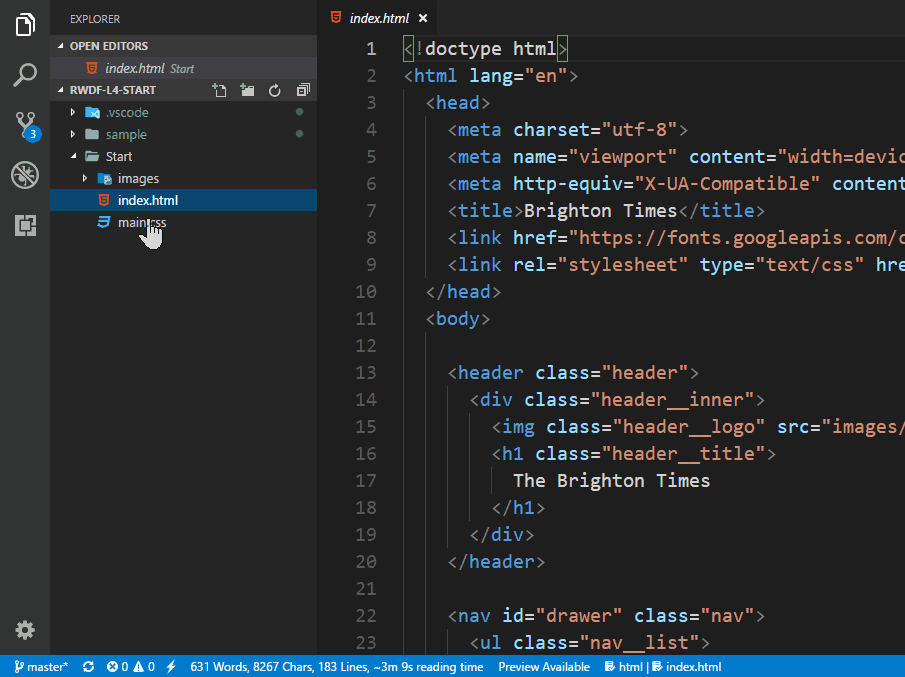Image resolution: width=905 pixels, height=677 pixels.
Task: Open the Explorer view in activity bar
Action: (25, 25)
